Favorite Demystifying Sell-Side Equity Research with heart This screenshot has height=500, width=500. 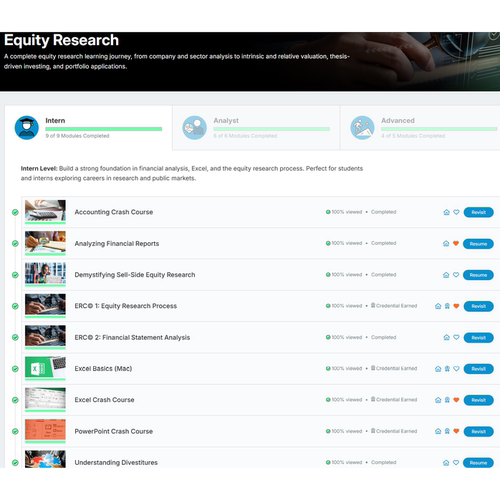coord(456,275)
